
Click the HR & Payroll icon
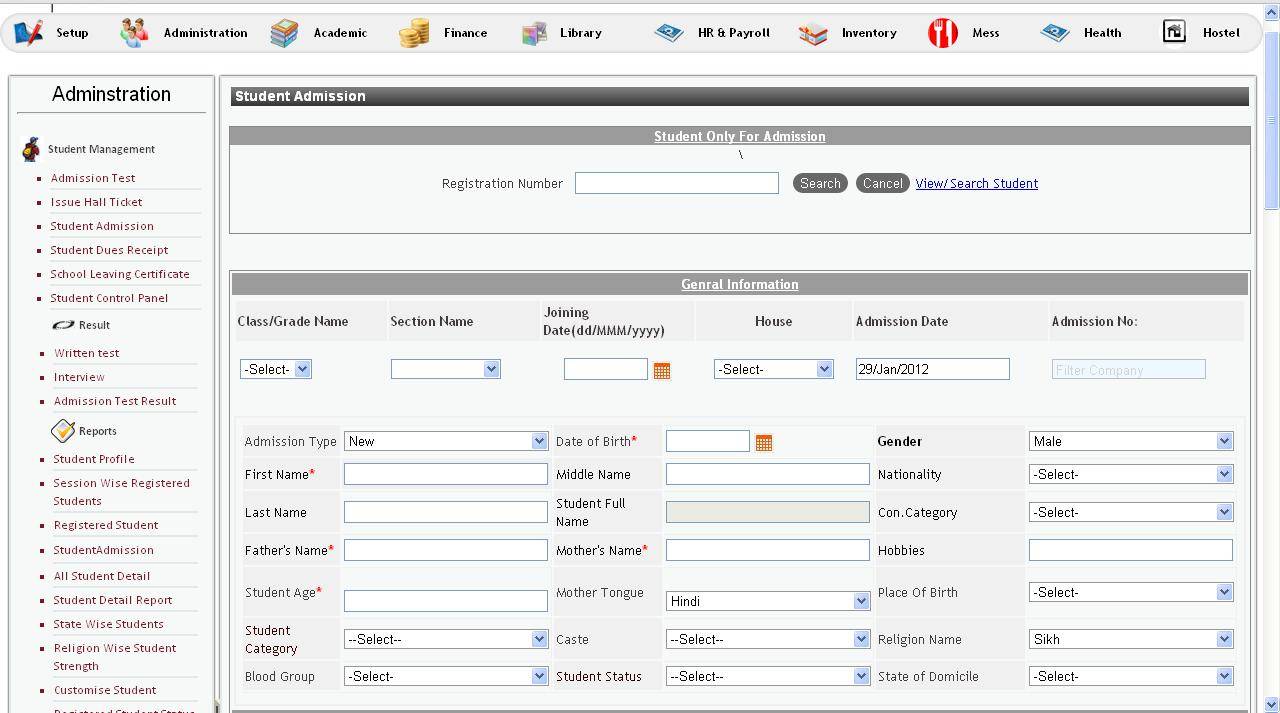(668, 33)
